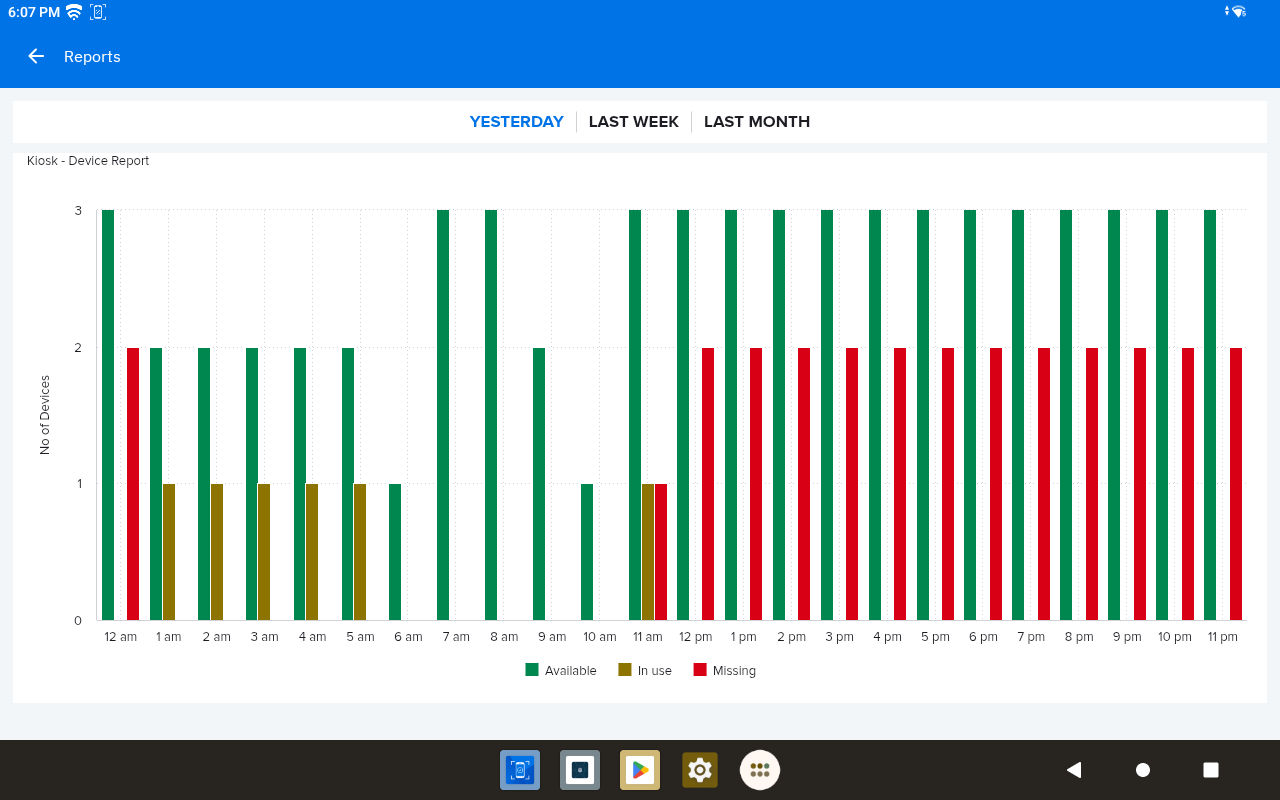Viewport: 1280px width, 800px height.
Task: Click the red Missing bar at 12 am
Action: 133,484
